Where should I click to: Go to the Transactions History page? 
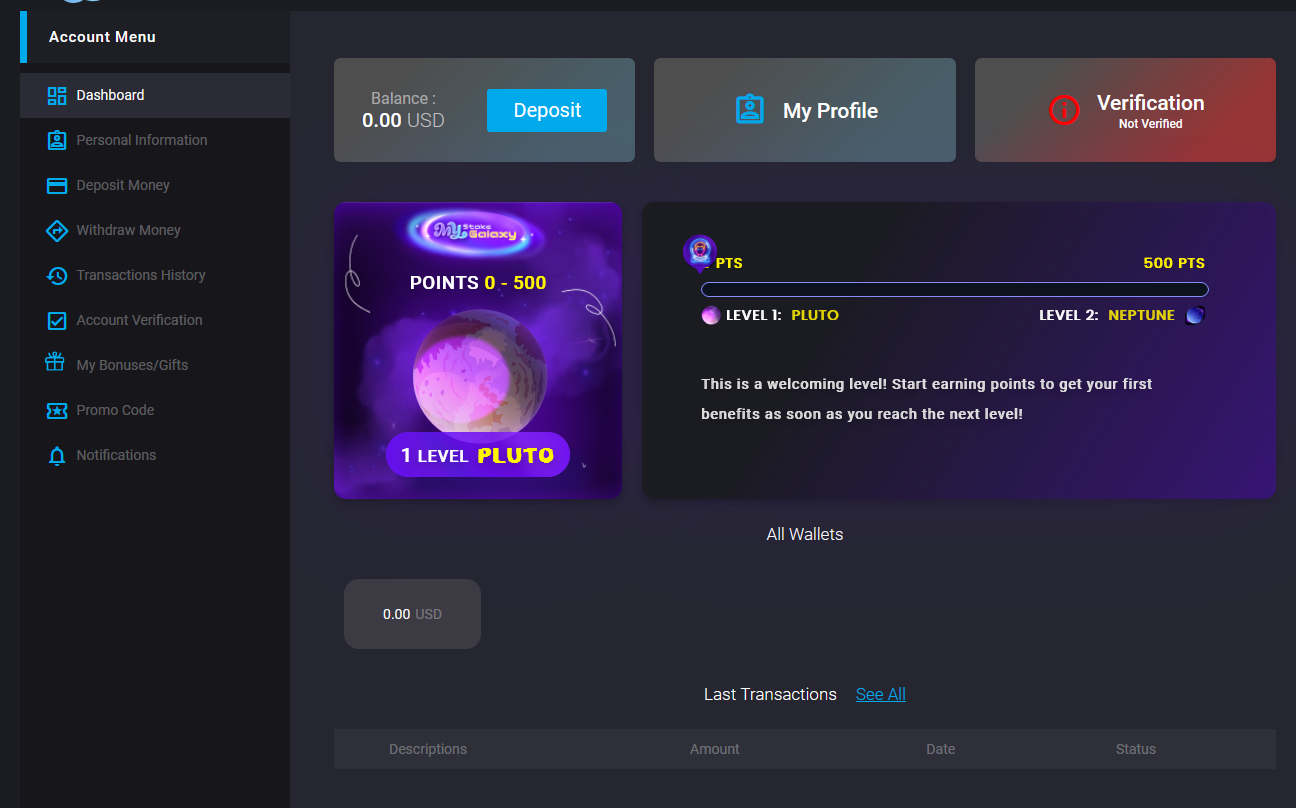click(x=155, y=275)
